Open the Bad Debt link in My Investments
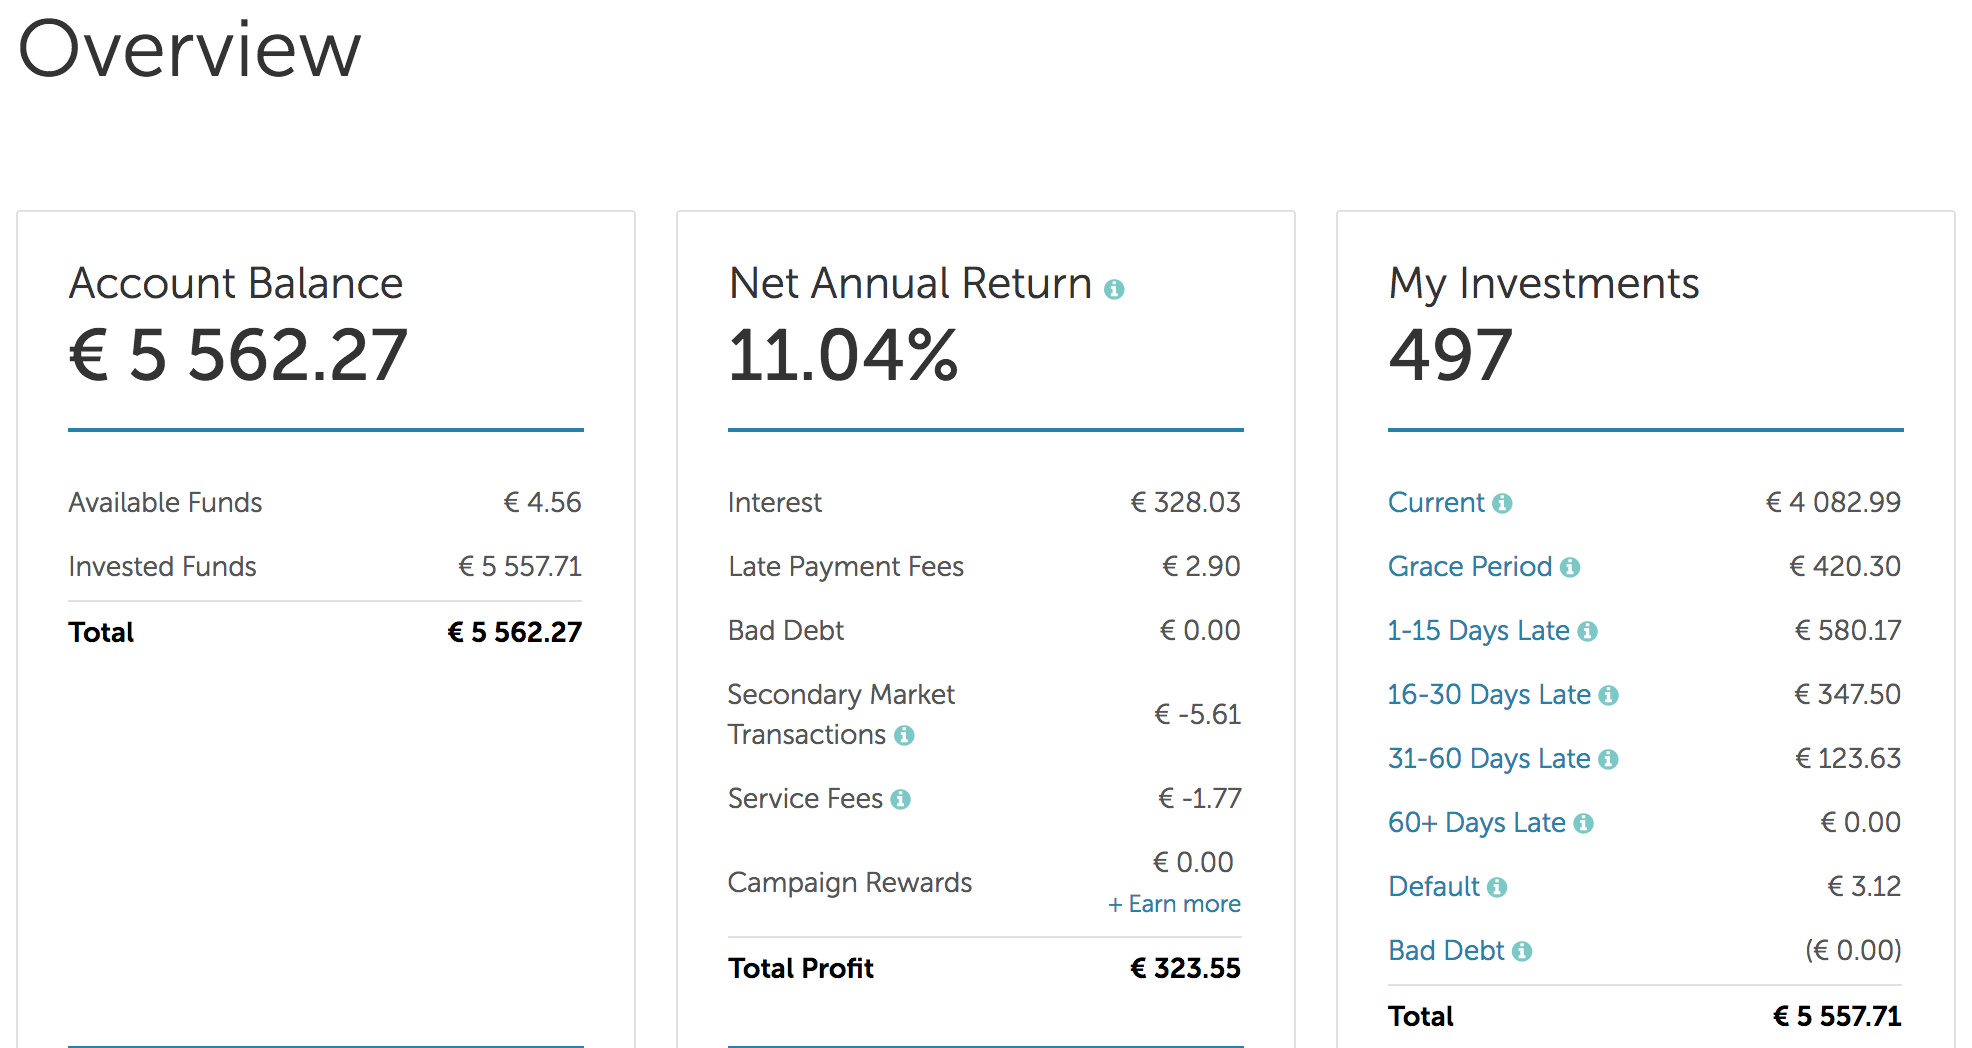 click(x=1445, y=950)
